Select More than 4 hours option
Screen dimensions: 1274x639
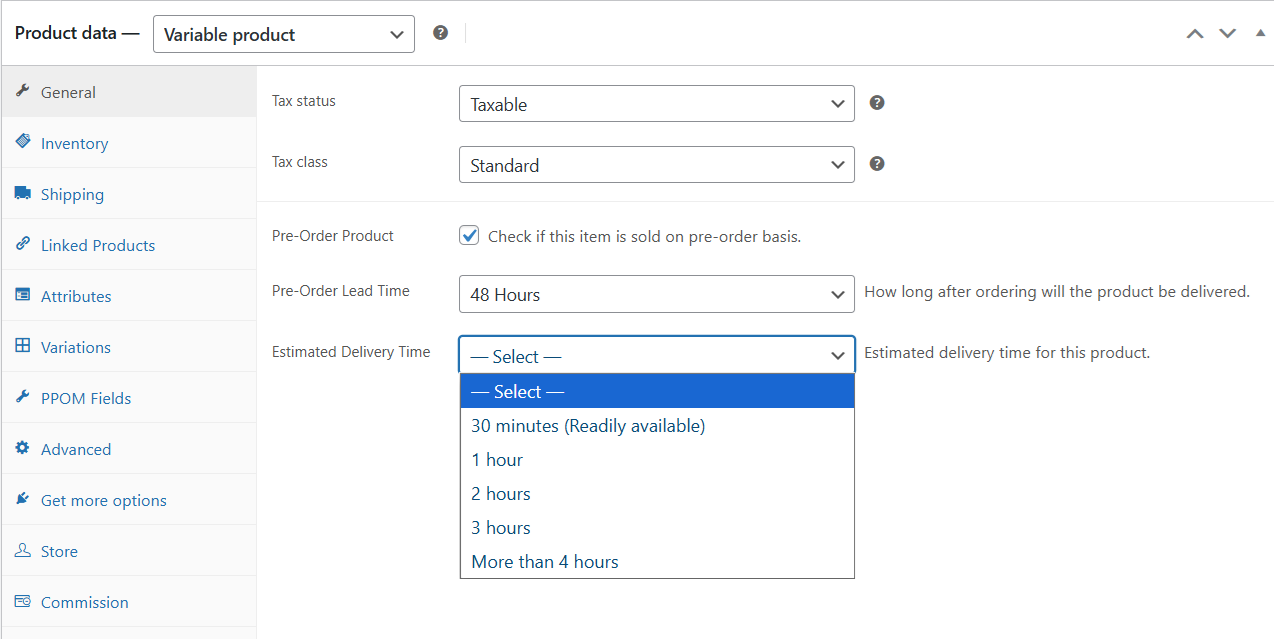pos(545,562)
